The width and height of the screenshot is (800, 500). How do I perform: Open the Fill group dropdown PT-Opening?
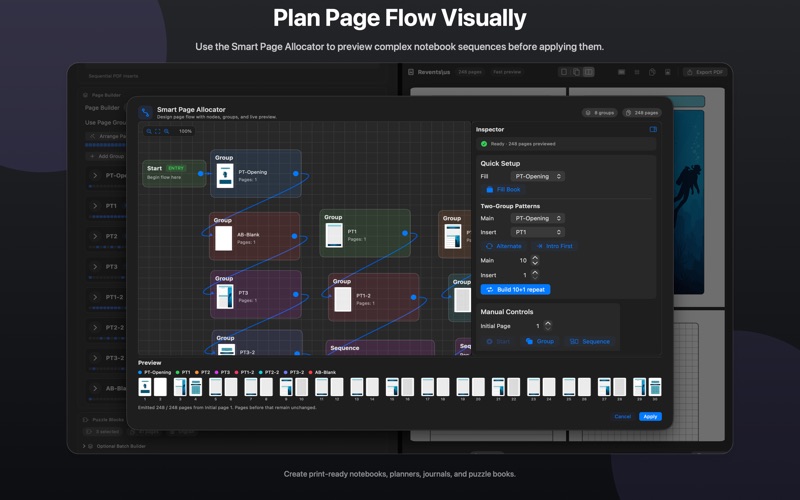[x=538, y=177]
